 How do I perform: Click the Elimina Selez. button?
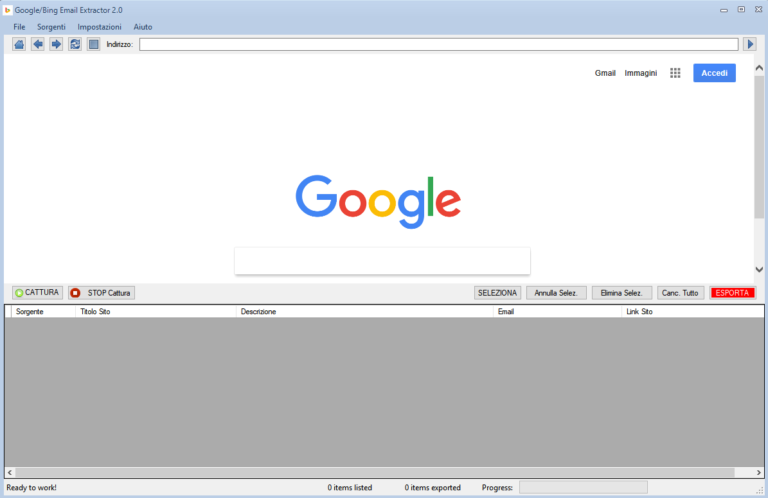pos(622,293)
